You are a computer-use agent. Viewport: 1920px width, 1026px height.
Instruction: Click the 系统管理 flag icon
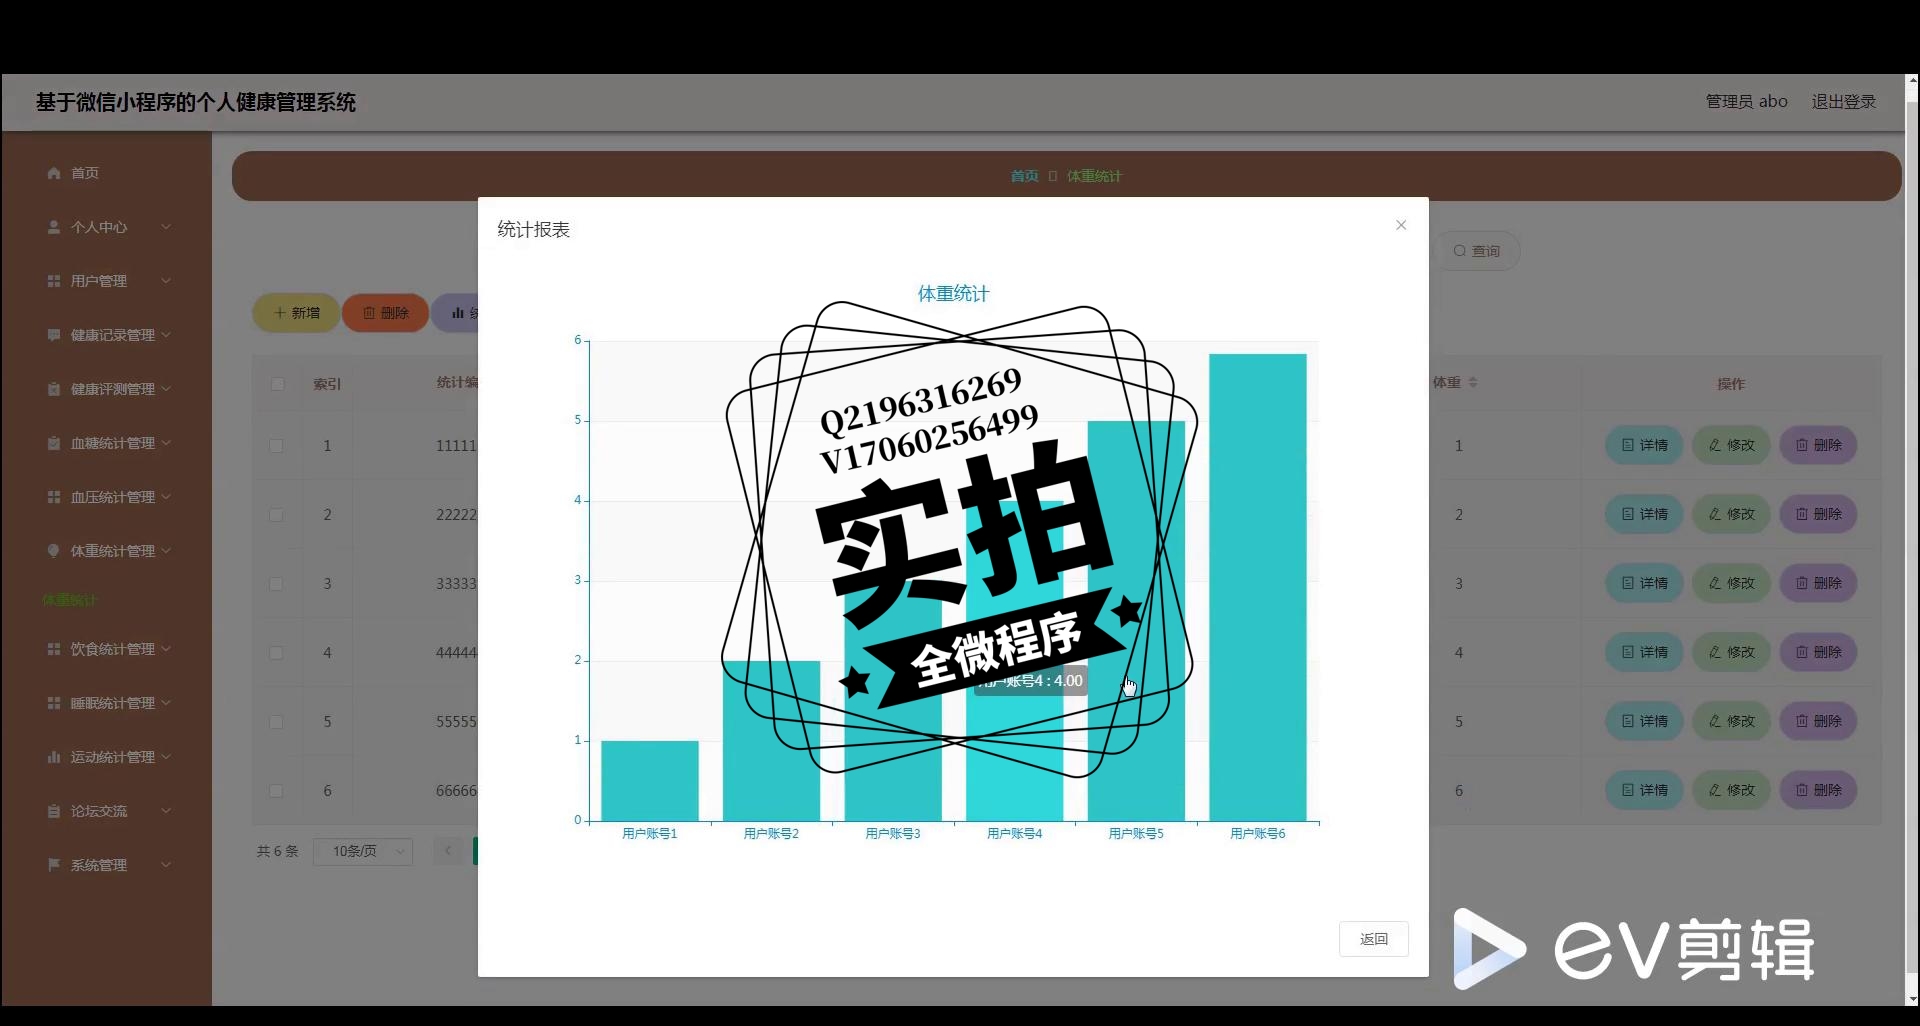click(x=54, y=865)
